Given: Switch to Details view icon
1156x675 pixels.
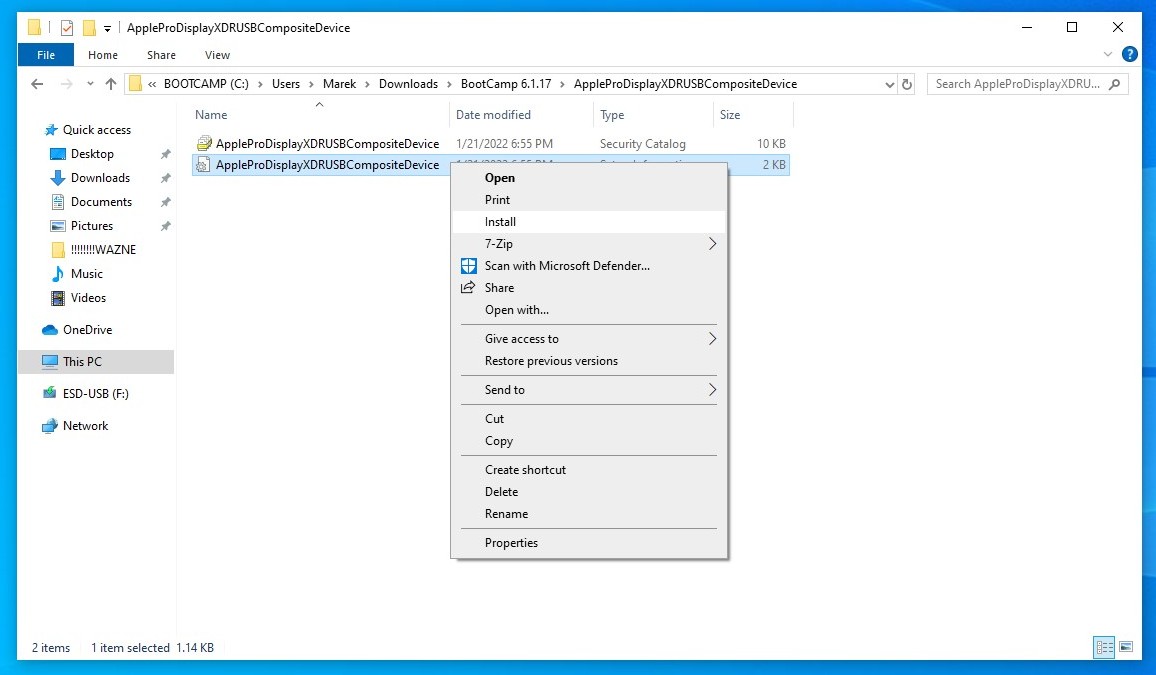Looking at the screenshot, I should tap(1104, 647).
